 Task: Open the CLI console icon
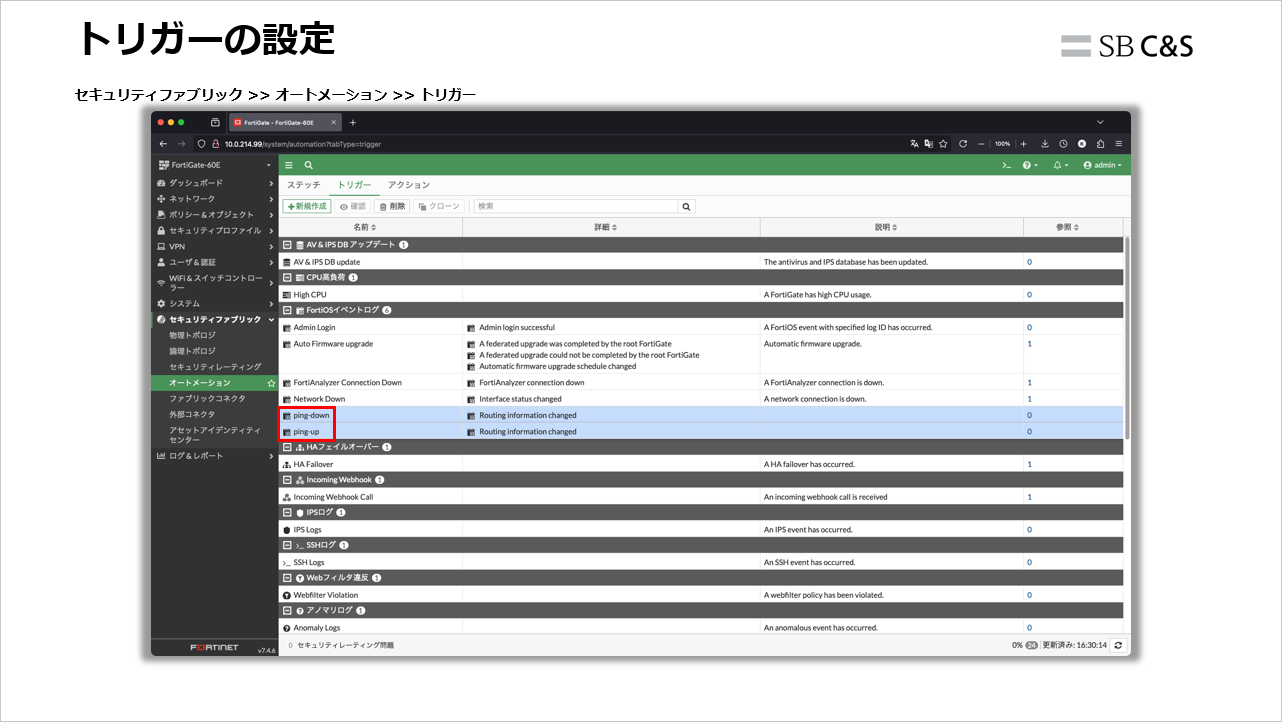(1007, 165)
